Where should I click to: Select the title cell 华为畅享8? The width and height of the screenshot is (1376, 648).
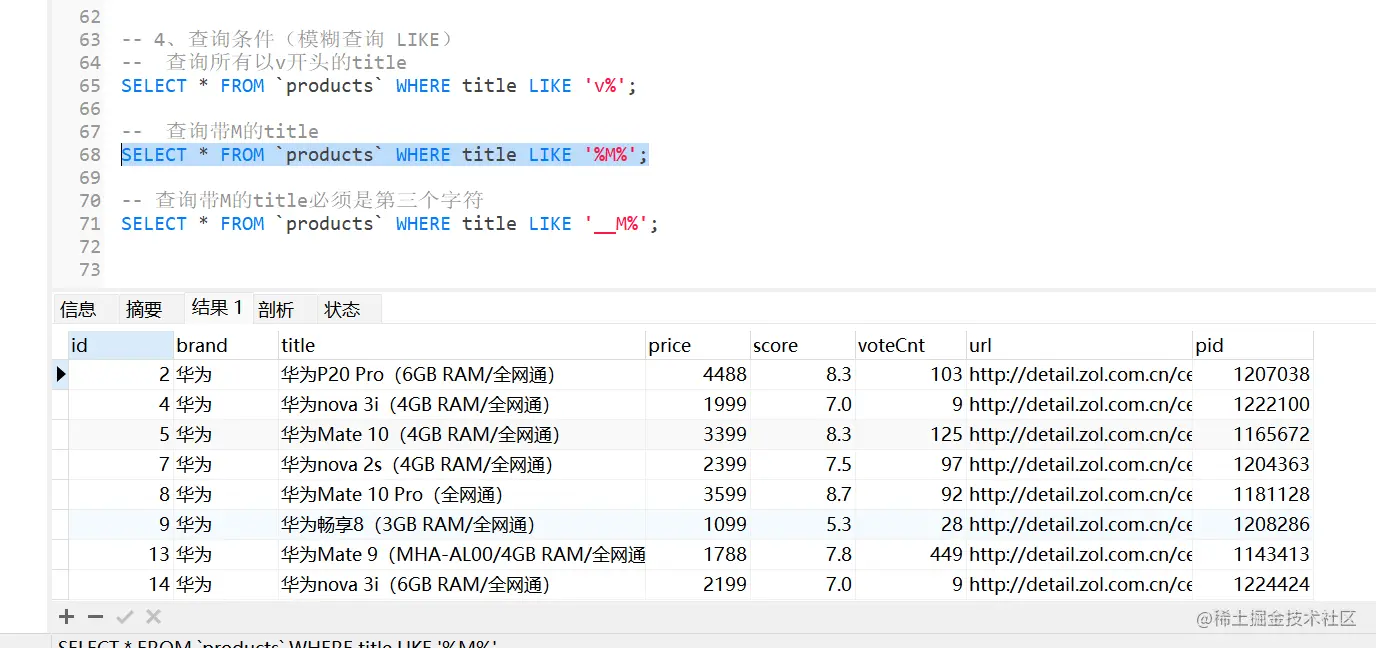click(462, 525)
